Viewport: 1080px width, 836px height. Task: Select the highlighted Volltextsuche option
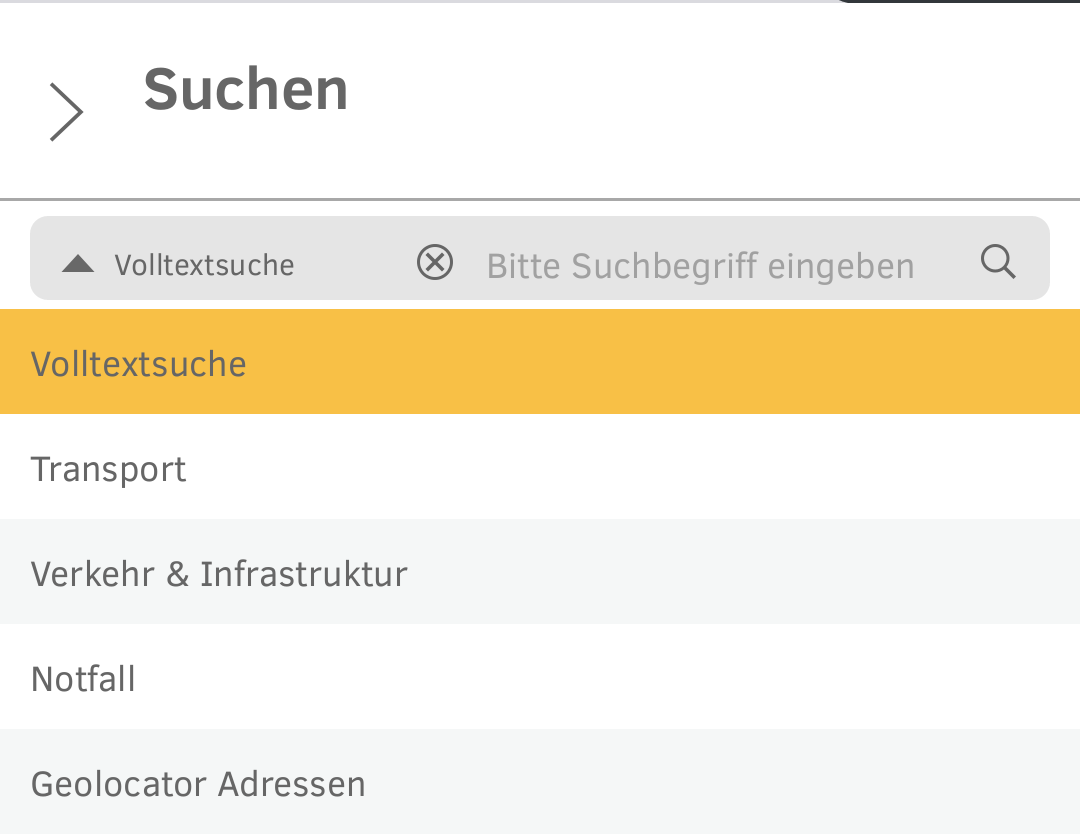139,362
